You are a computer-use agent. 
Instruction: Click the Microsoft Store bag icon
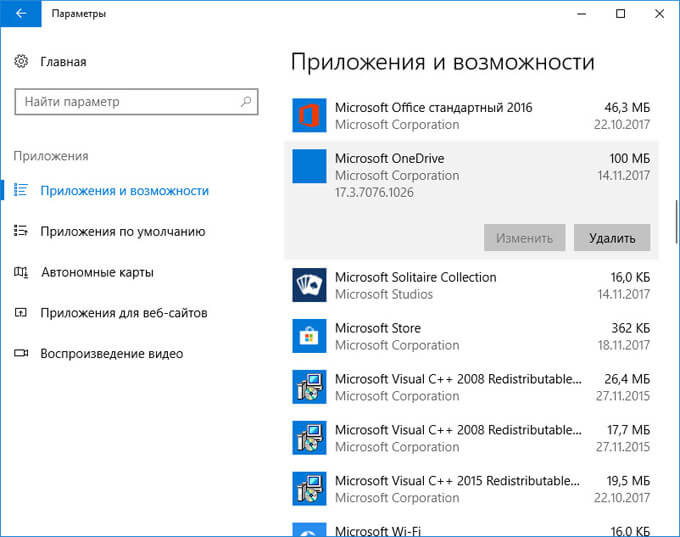[309, 337]
